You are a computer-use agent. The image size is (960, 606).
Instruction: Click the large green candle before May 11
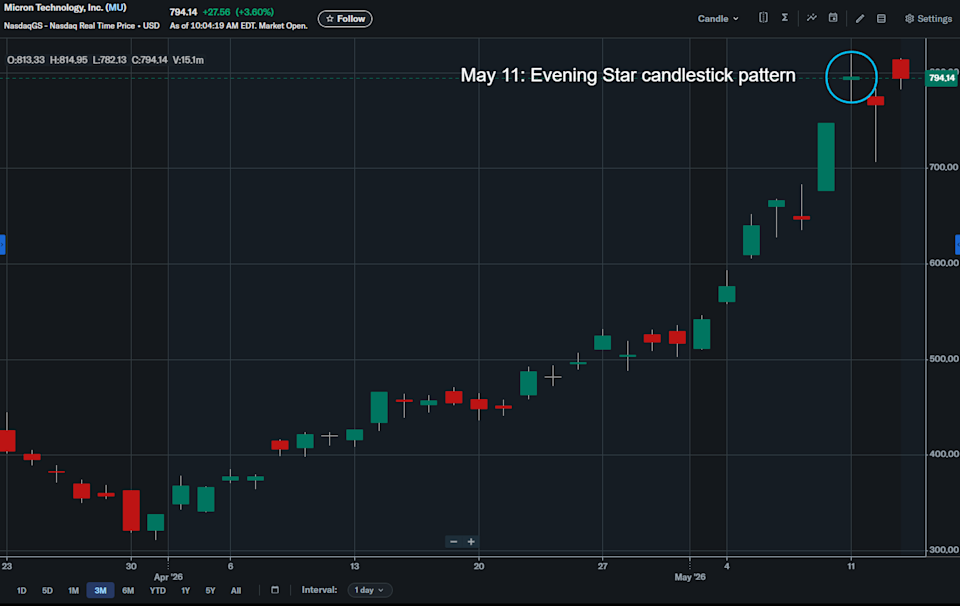coord(826,157)
